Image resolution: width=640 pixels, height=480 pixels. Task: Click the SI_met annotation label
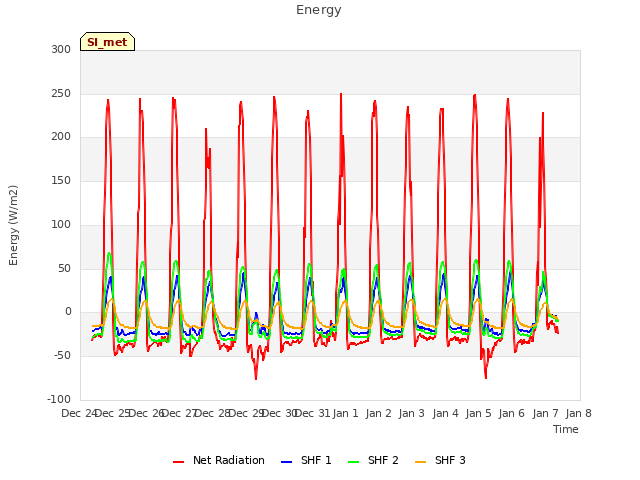[x=107, y=42]
